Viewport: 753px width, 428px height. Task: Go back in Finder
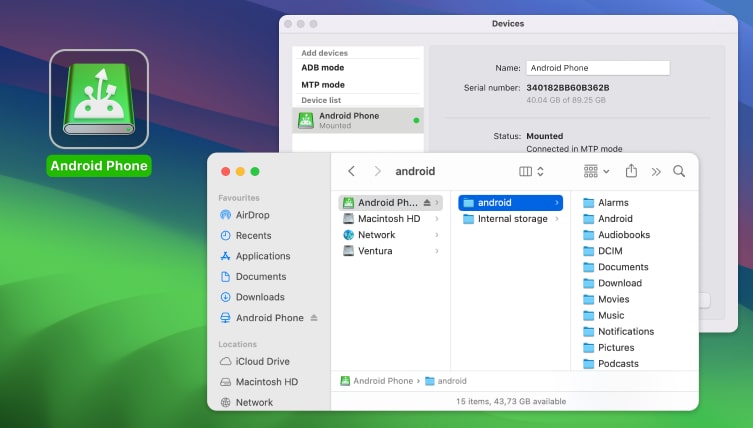point(352,171)
